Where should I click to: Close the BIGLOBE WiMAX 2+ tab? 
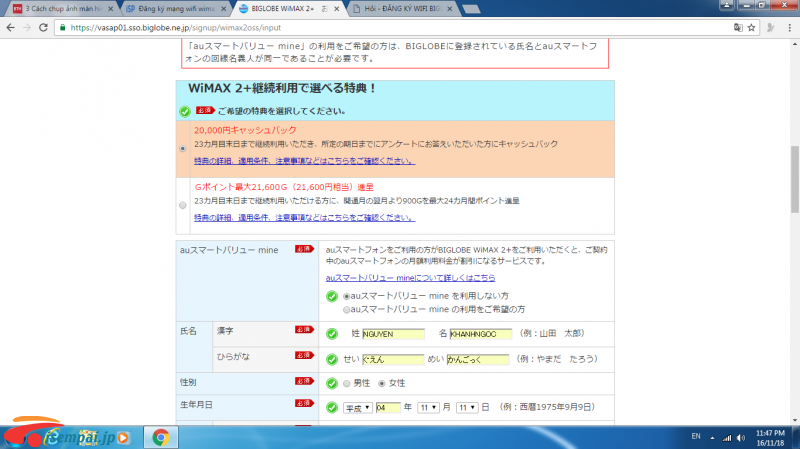click(x=337, y=9)
